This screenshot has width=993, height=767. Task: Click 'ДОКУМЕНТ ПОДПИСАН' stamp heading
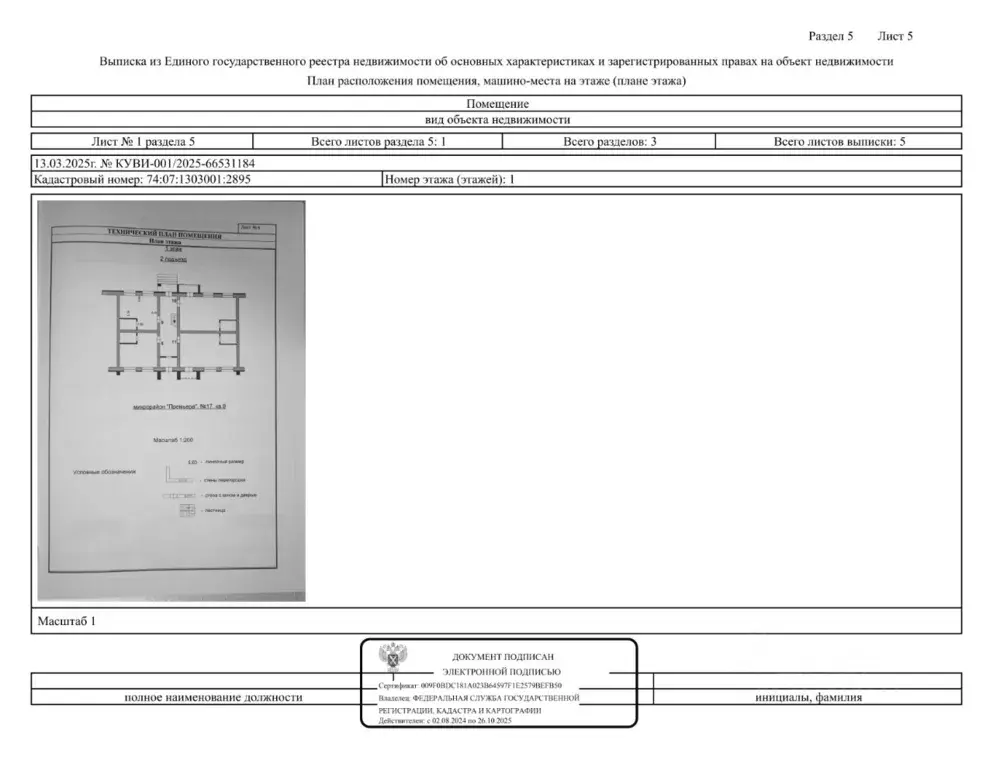pyautogui.click(x=503, y=657)
